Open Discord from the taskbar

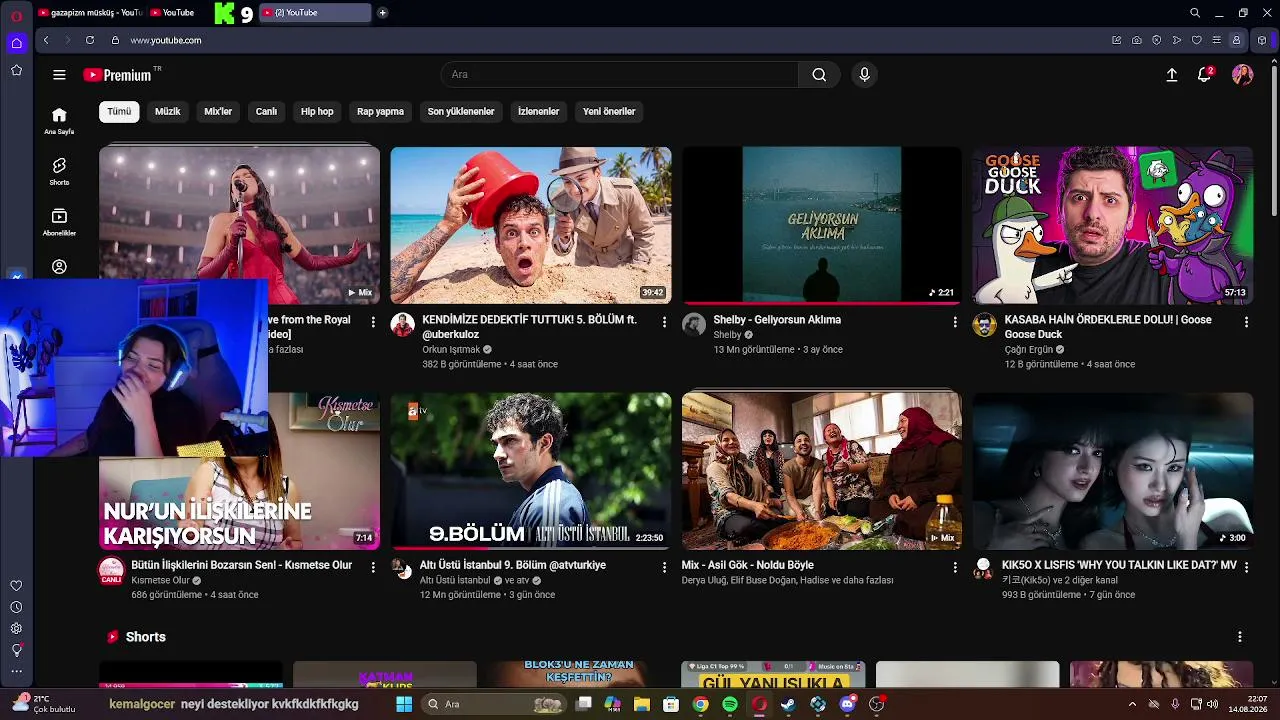tap(848, 704)
